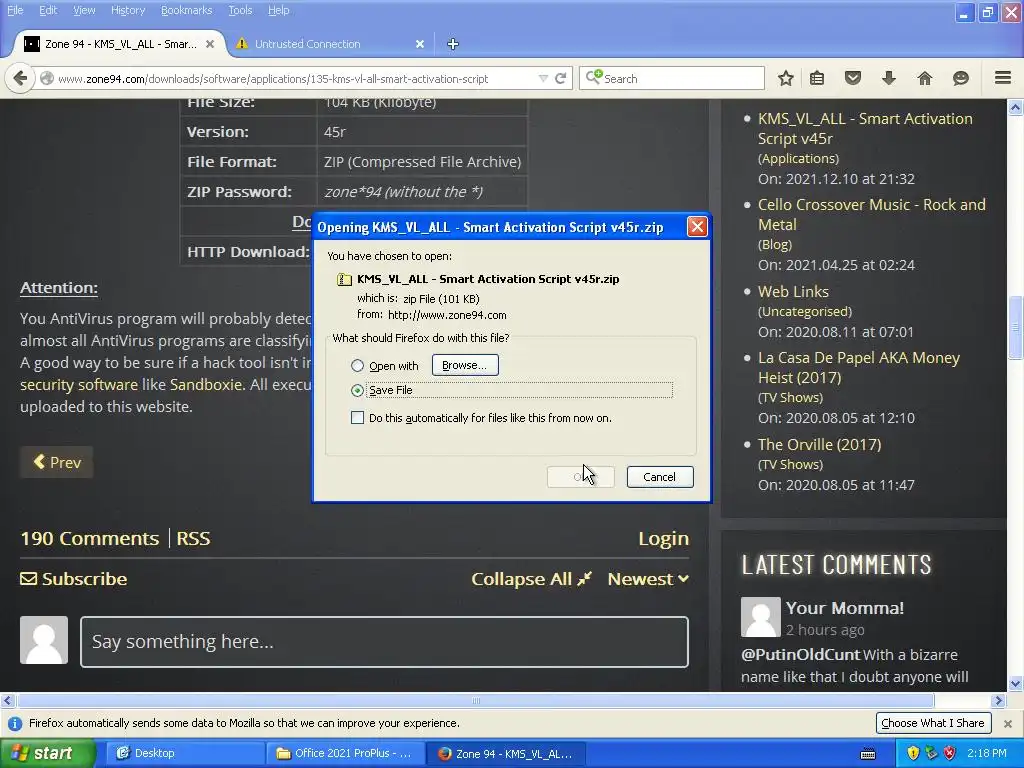Open the Login link
Screen dimensions: 1024x768
coord(664,538)
